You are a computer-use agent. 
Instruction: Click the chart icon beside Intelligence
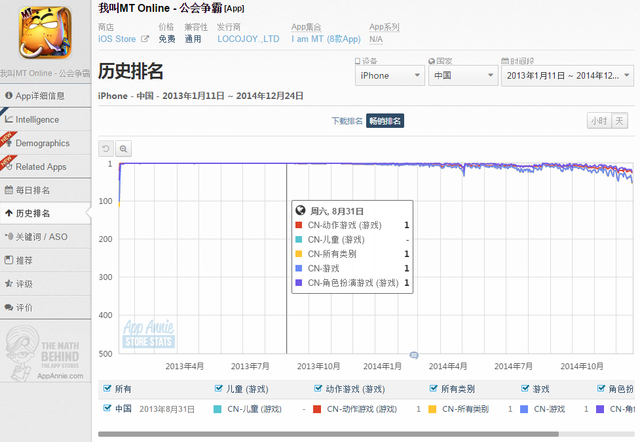(9, 119)
